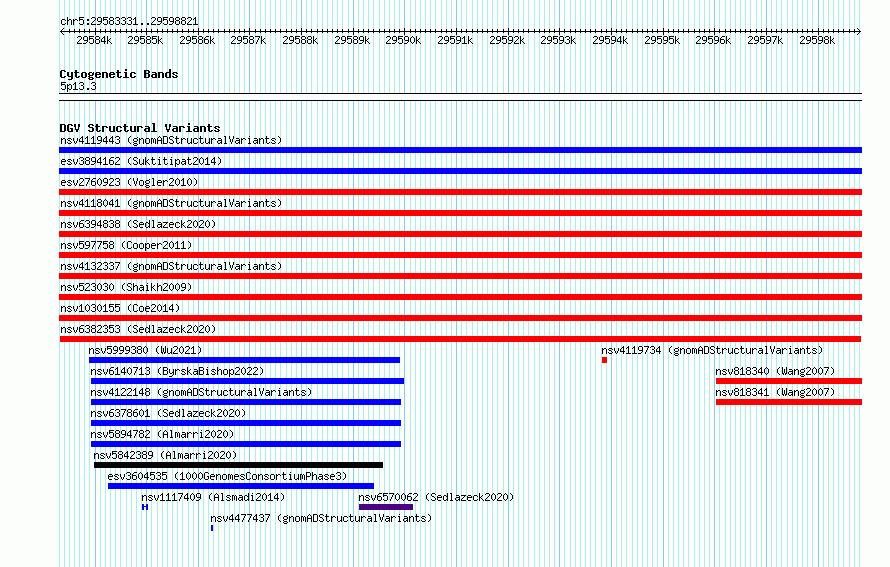Click the blue bar under nsv4119443
The height and width of the screenshot is (567, 890).
point(460,150)
